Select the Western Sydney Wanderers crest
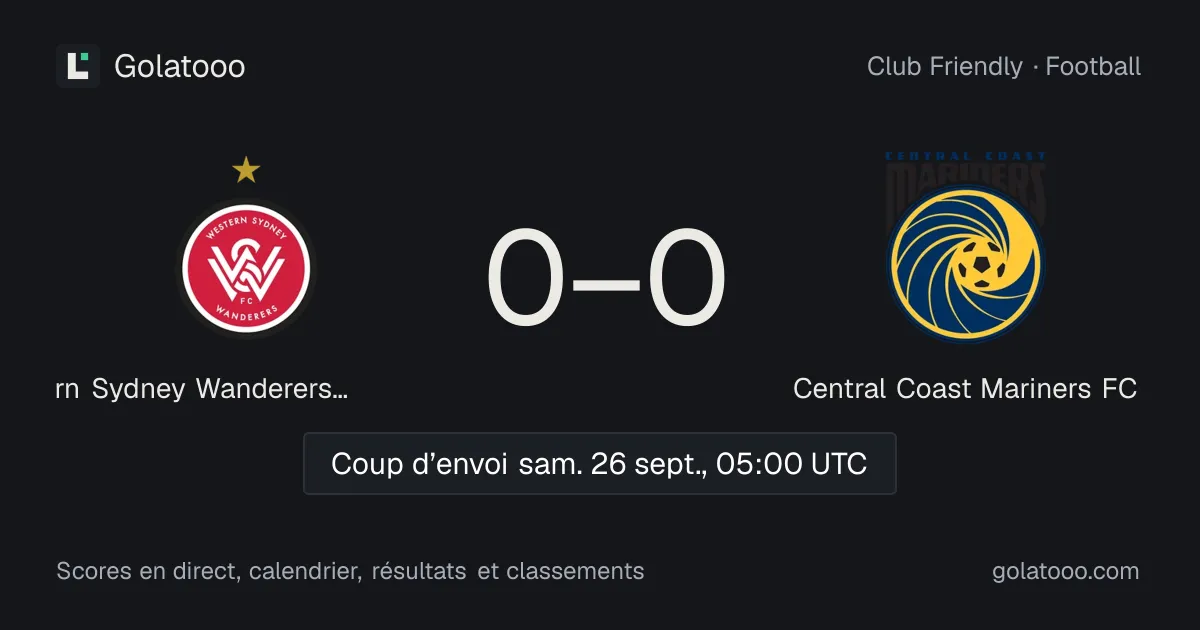This screenshot has width=1200, height=630. (x=246, y=268)
